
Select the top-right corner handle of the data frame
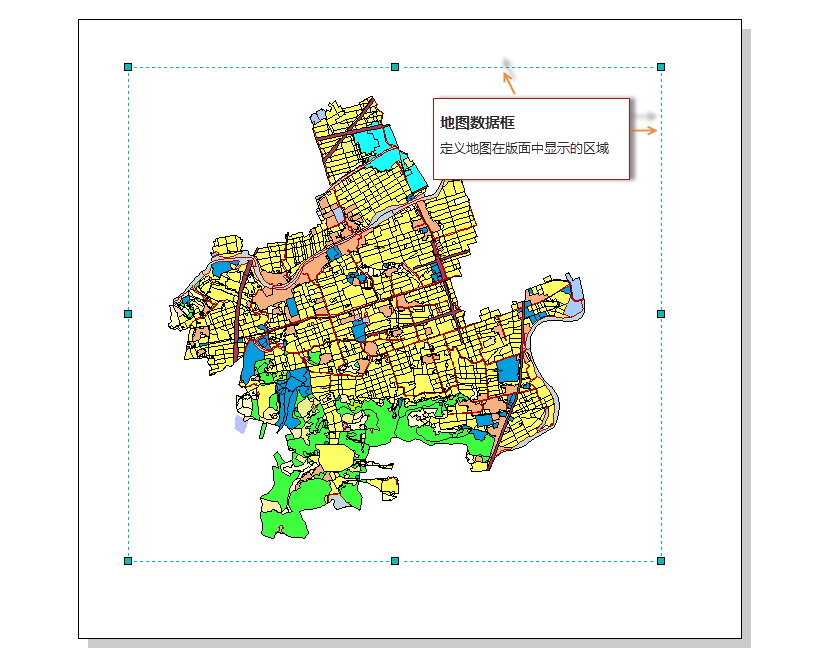tap(661, 67)
